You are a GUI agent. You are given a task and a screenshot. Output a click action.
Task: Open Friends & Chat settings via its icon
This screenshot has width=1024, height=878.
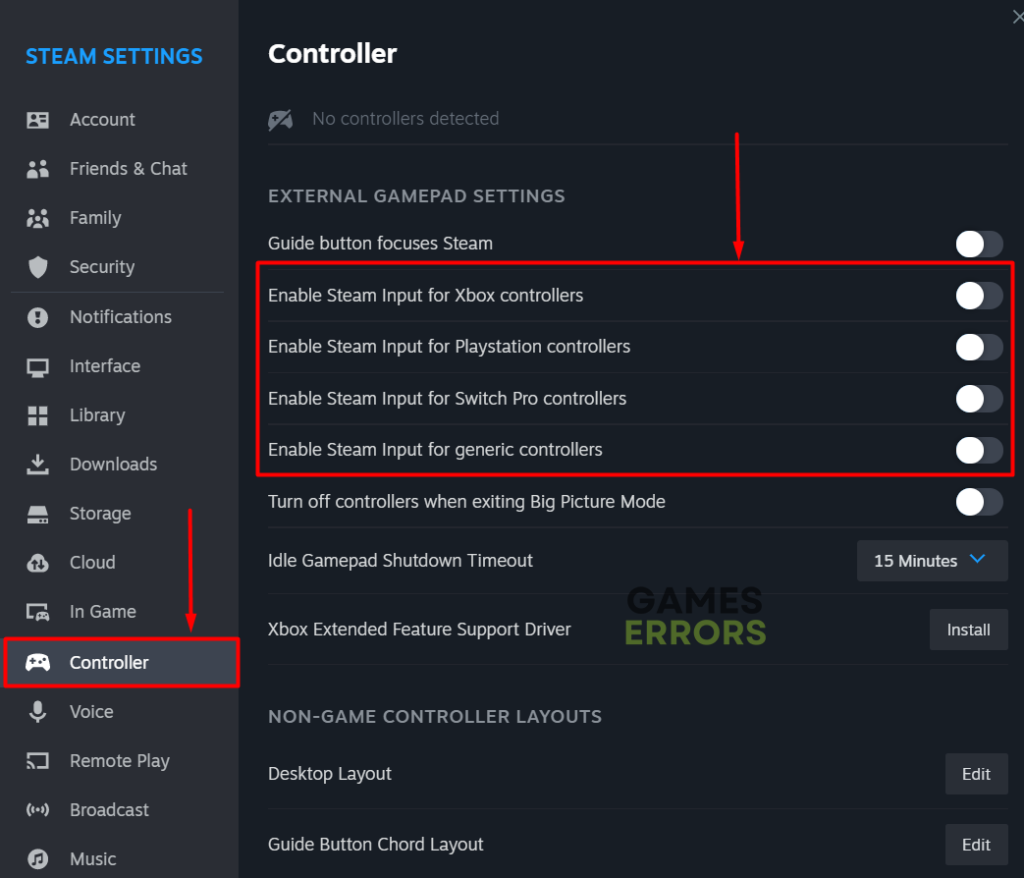(39, 168)
